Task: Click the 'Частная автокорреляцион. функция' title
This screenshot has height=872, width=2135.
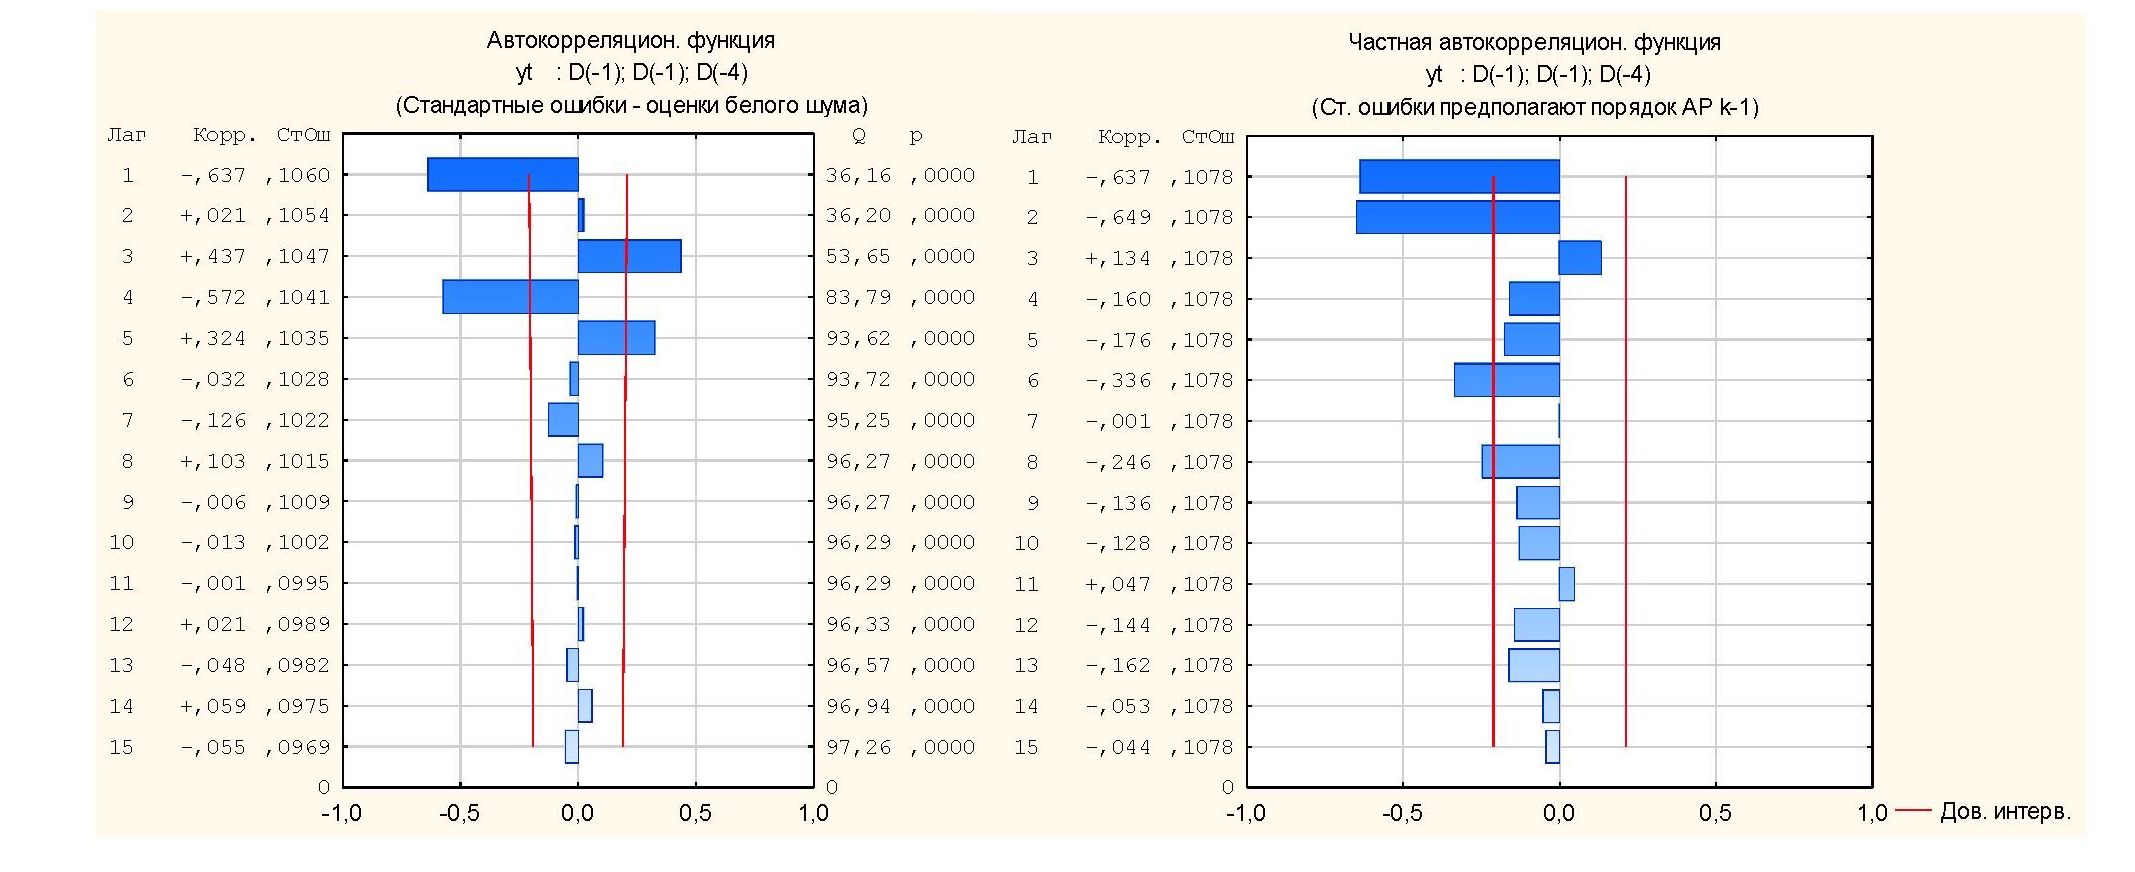Action: tap(1534, 42)
